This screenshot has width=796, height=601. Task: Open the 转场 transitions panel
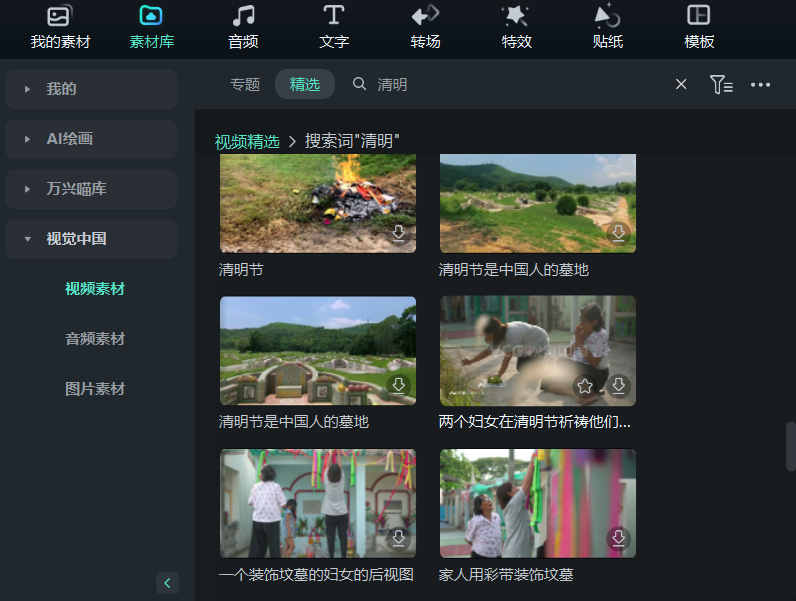(425, 27)
